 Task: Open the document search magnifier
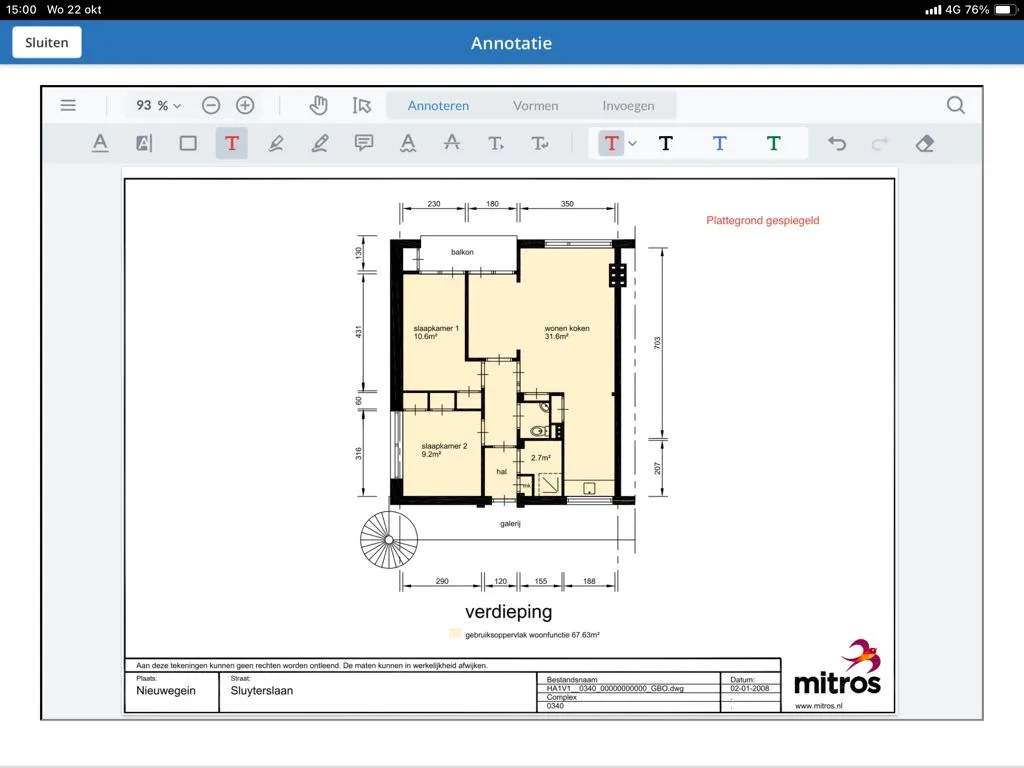coord(955,105)
